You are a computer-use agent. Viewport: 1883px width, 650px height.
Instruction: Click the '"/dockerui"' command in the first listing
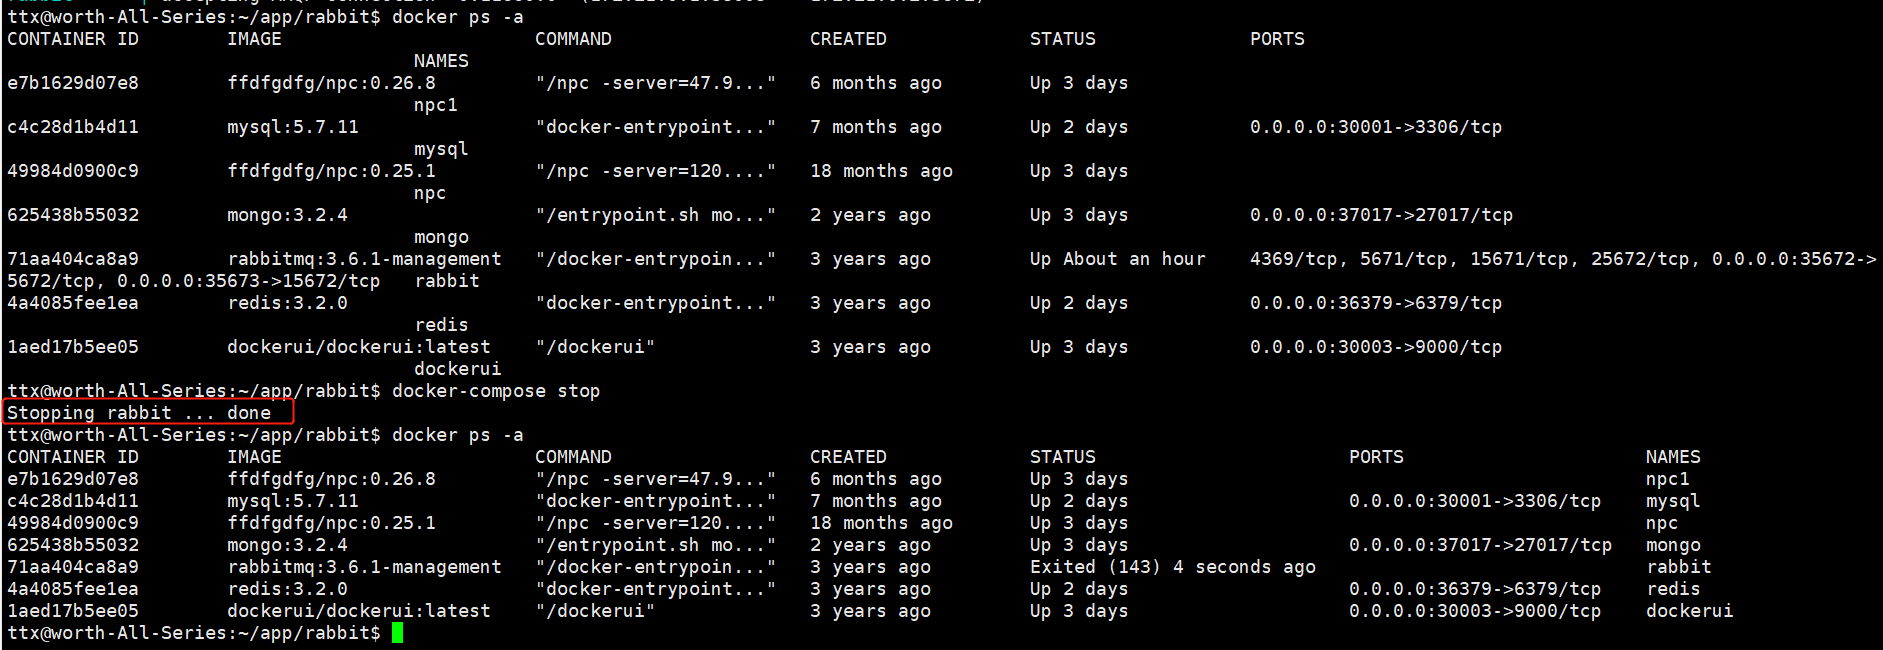pos(595,347)
